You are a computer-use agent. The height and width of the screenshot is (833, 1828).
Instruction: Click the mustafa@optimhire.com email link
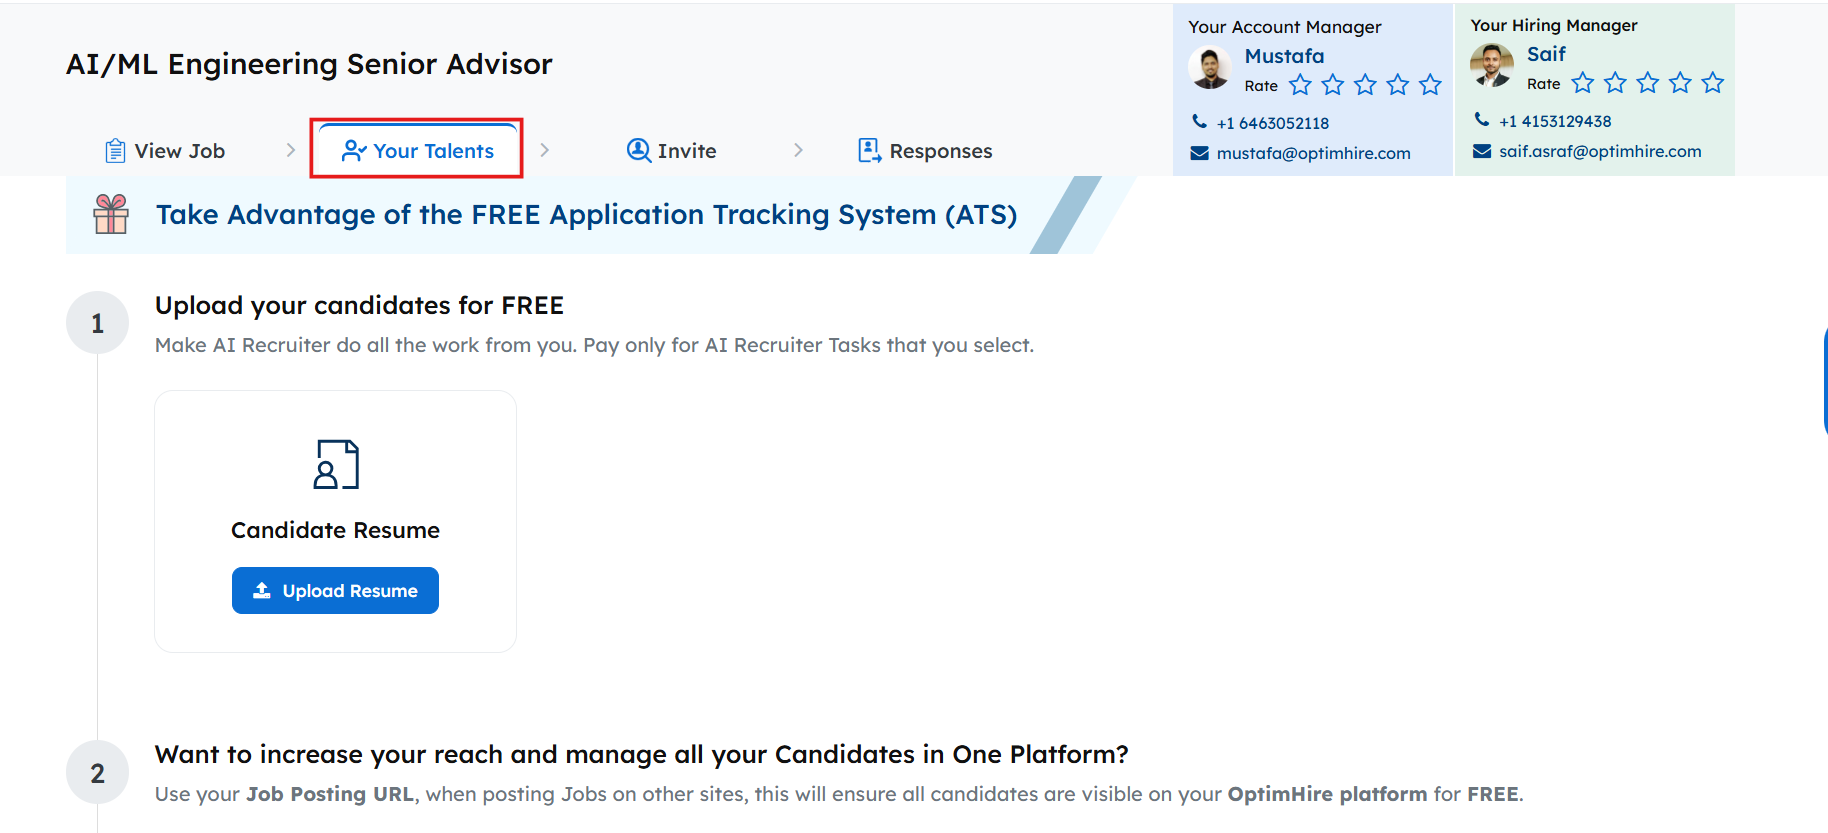click(1313, 153)
